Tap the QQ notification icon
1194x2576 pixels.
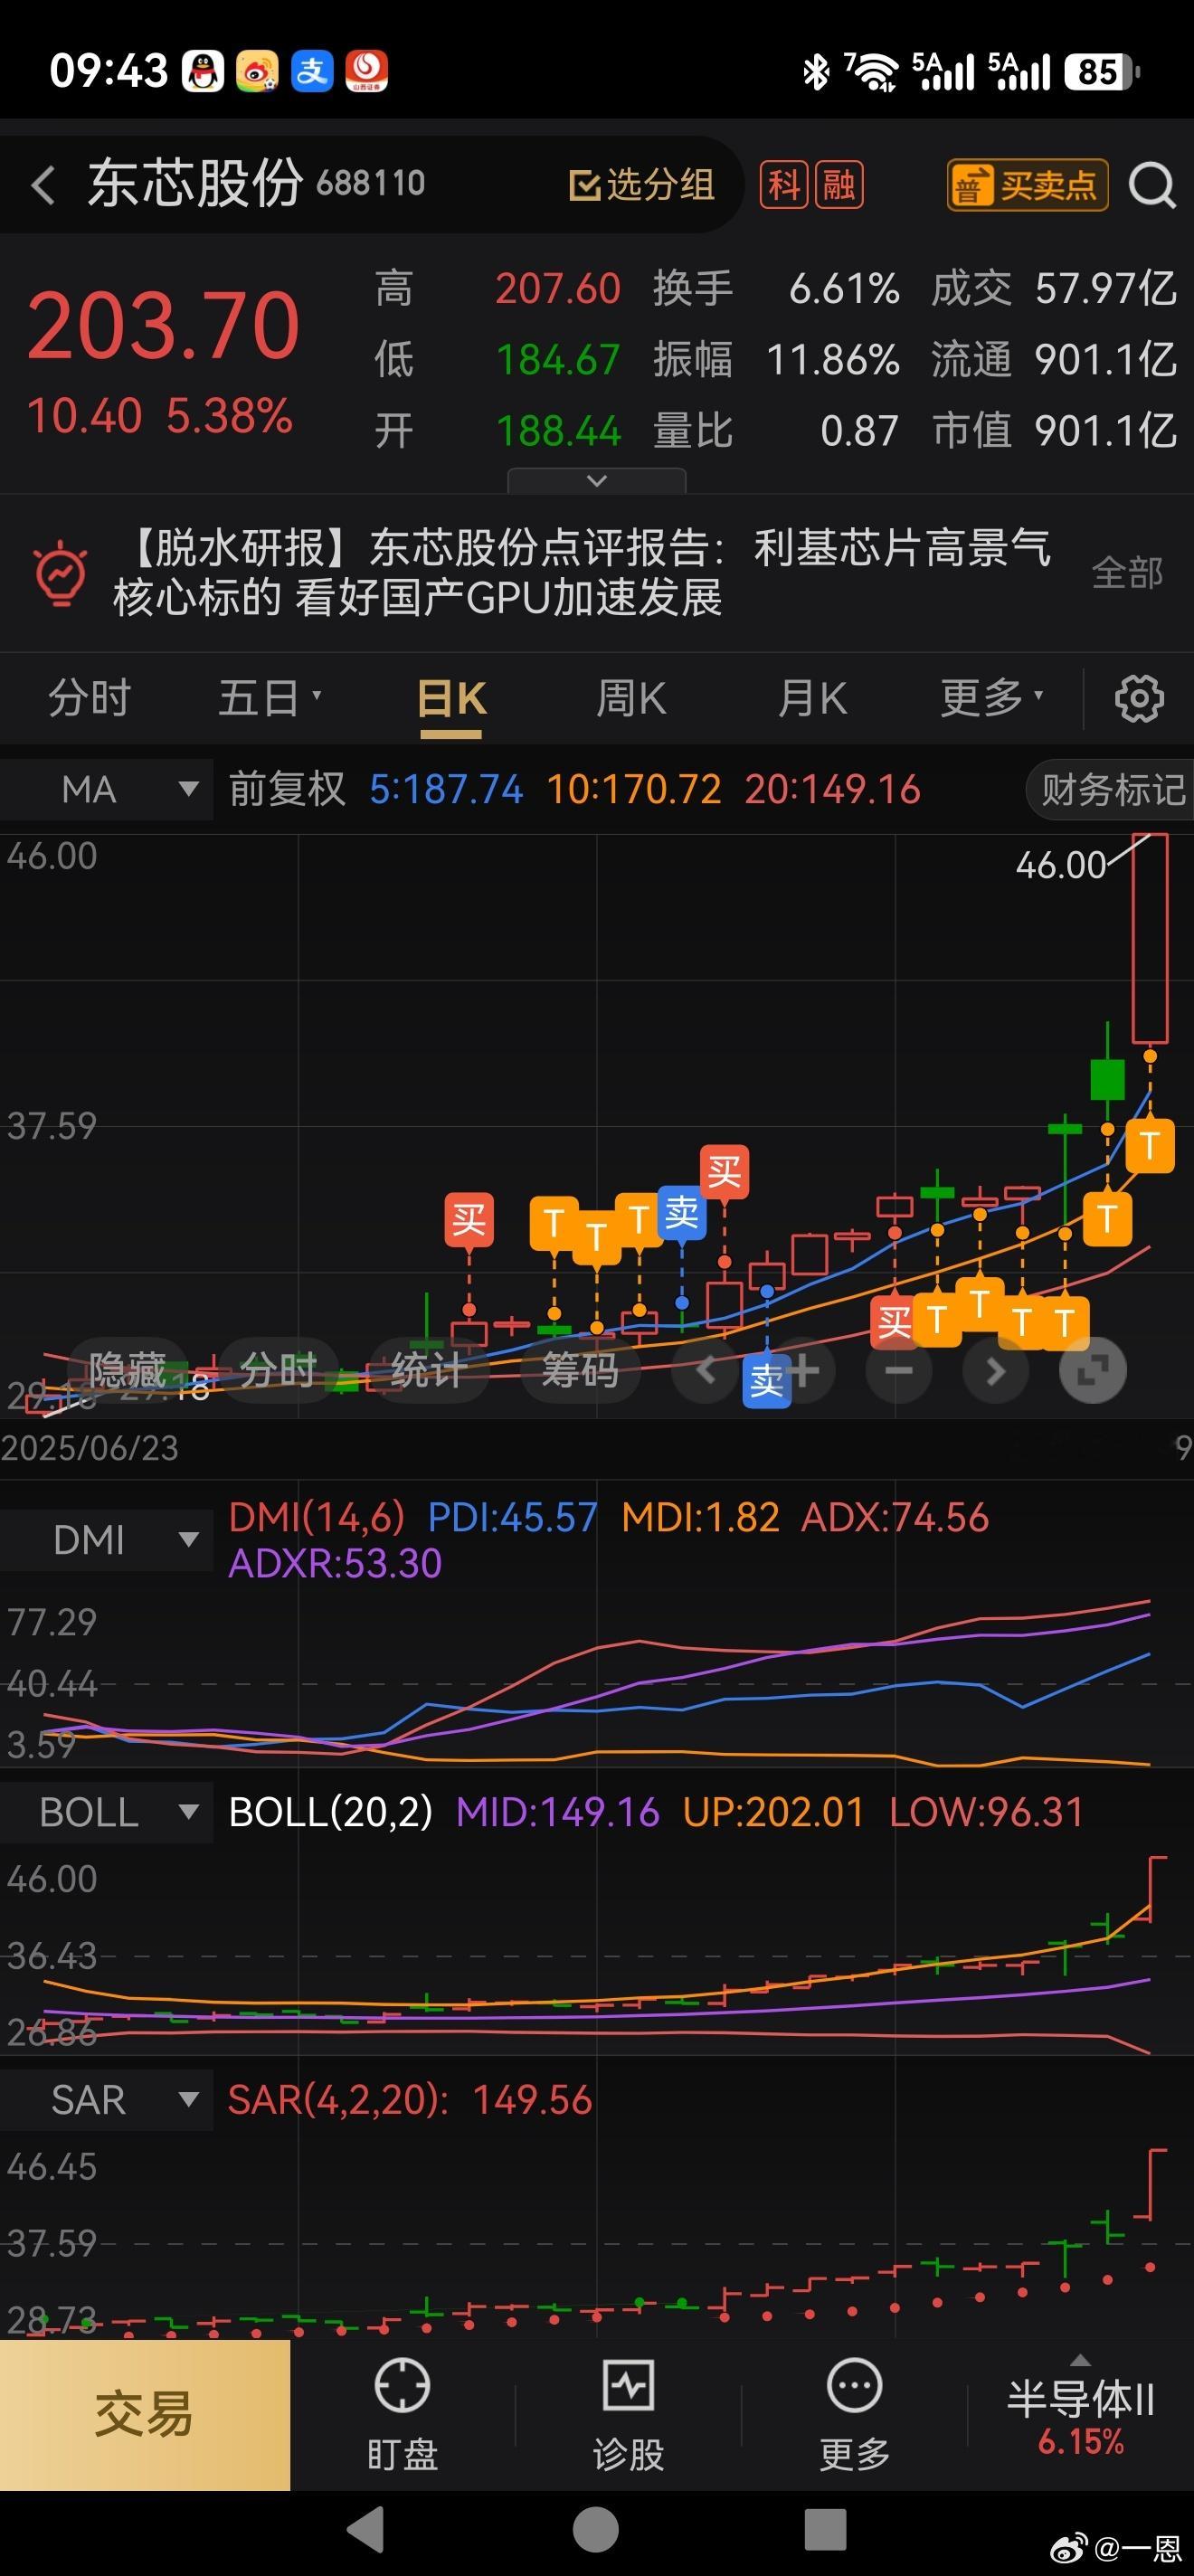pyautogui.click(x=203, y=72)
